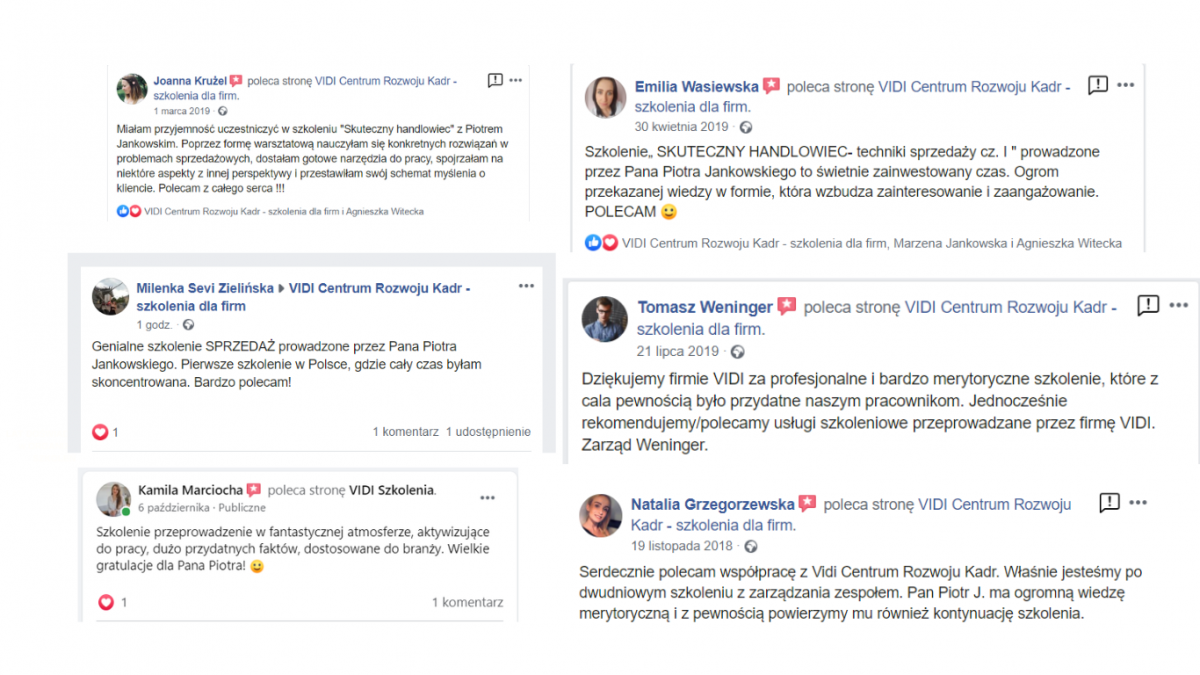Viewport: 1200px width, 675px height.
Task: Click heart reaction on Milenka's post
Action: click(x=100, y=432)
